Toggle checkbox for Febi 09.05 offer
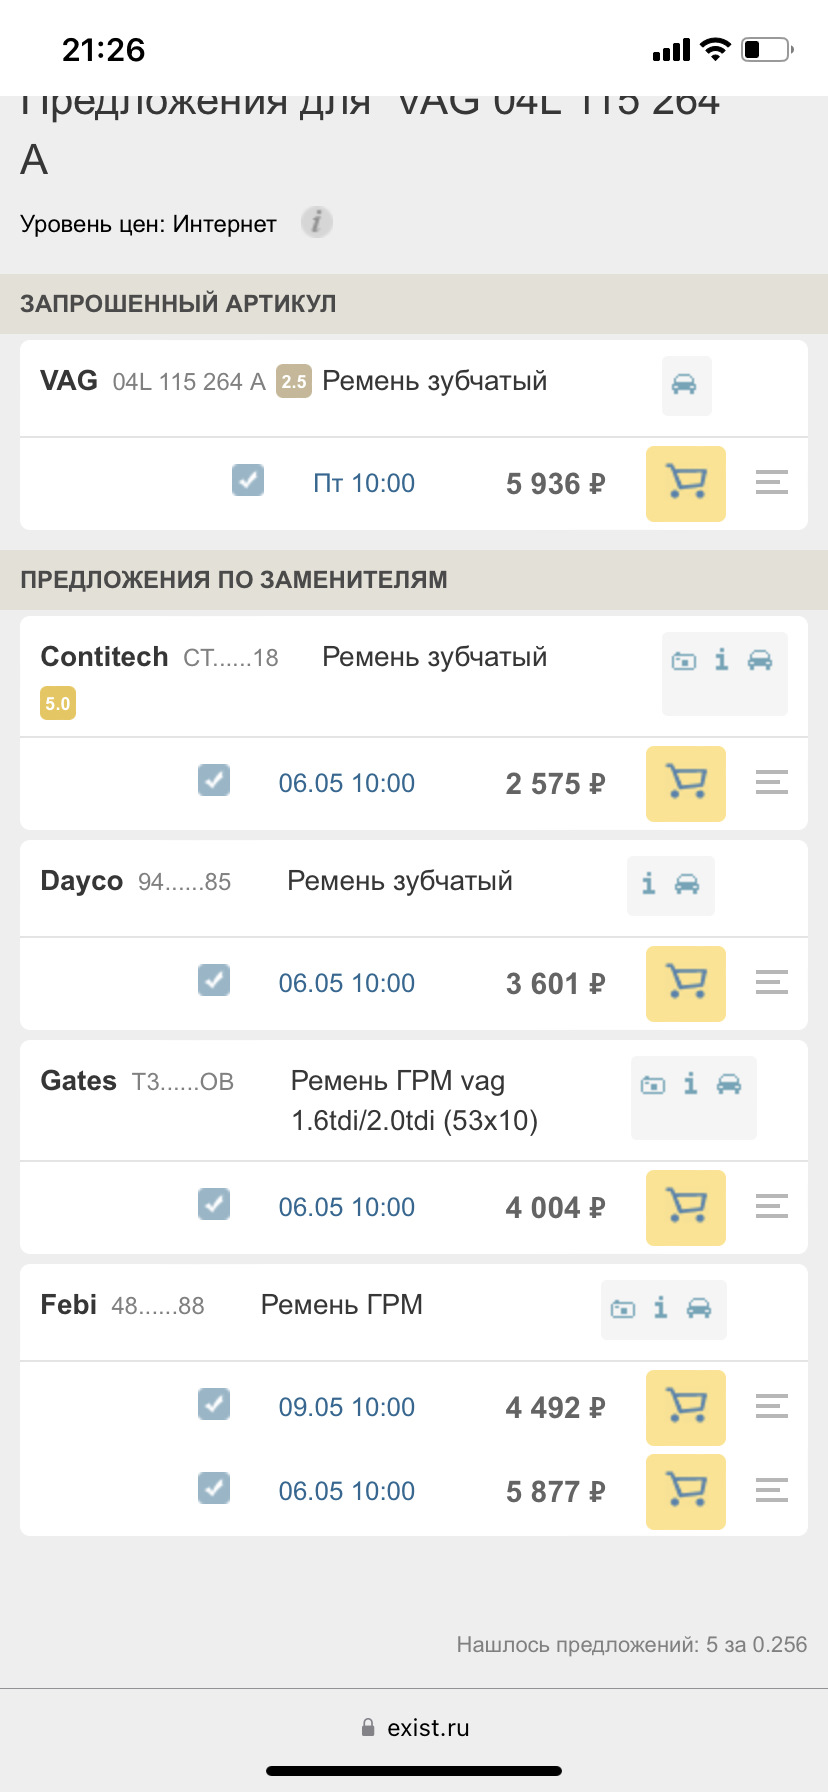This screenshot has height=1792, width=828. [214, 1404]
